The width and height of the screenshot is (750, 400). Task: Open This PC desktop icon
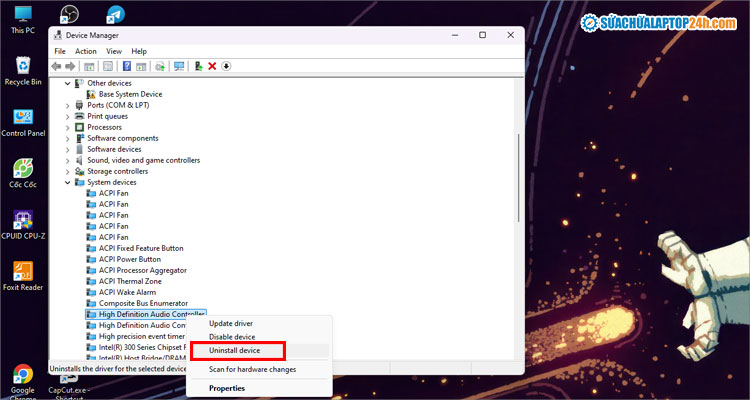pyautogui.click(x=23, y=20)
